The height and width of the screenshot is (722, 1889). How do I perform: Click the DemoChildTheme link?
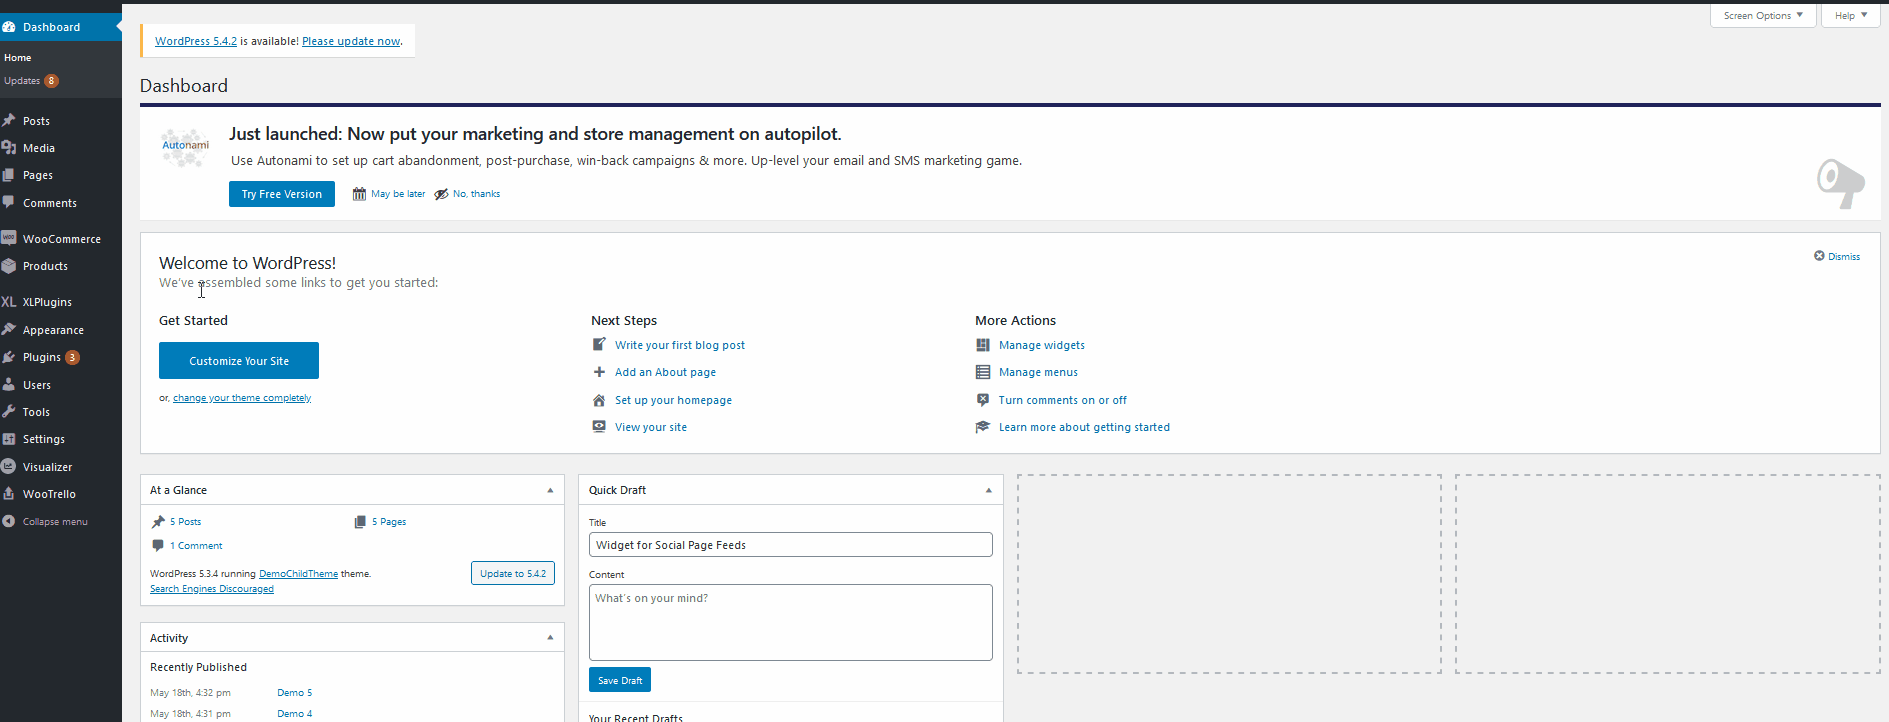click(298, 574)
